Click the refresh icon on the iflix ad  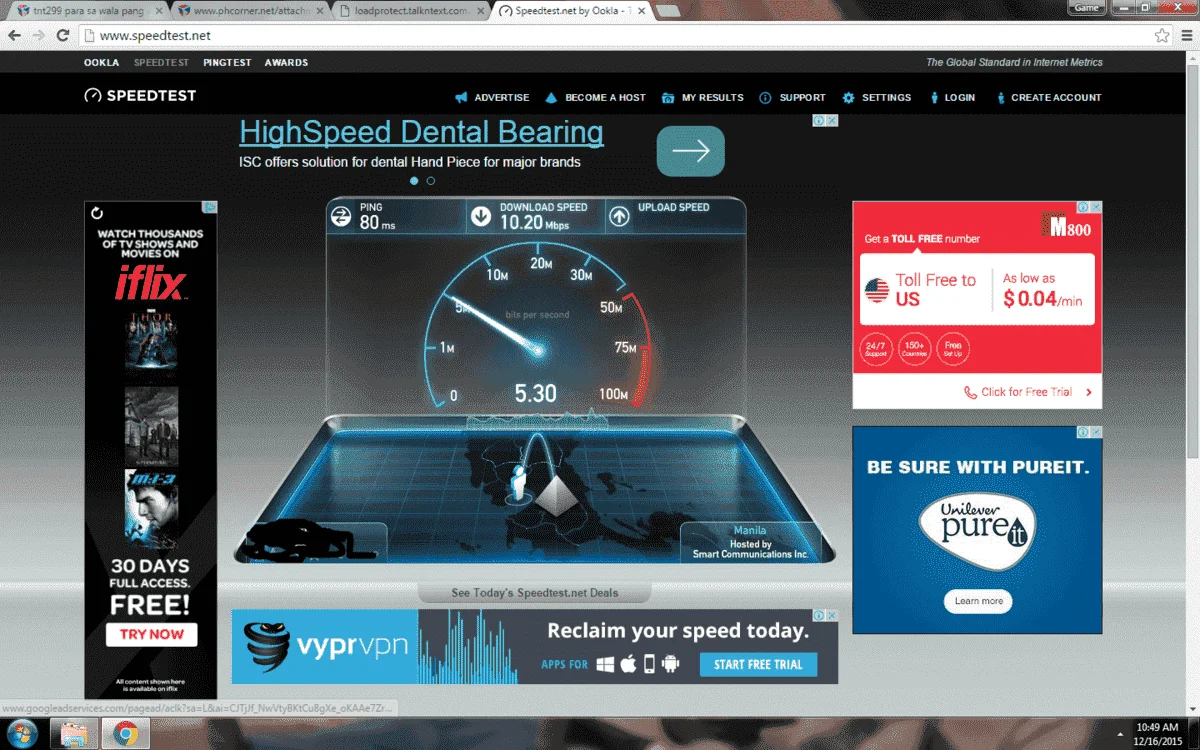97,213
